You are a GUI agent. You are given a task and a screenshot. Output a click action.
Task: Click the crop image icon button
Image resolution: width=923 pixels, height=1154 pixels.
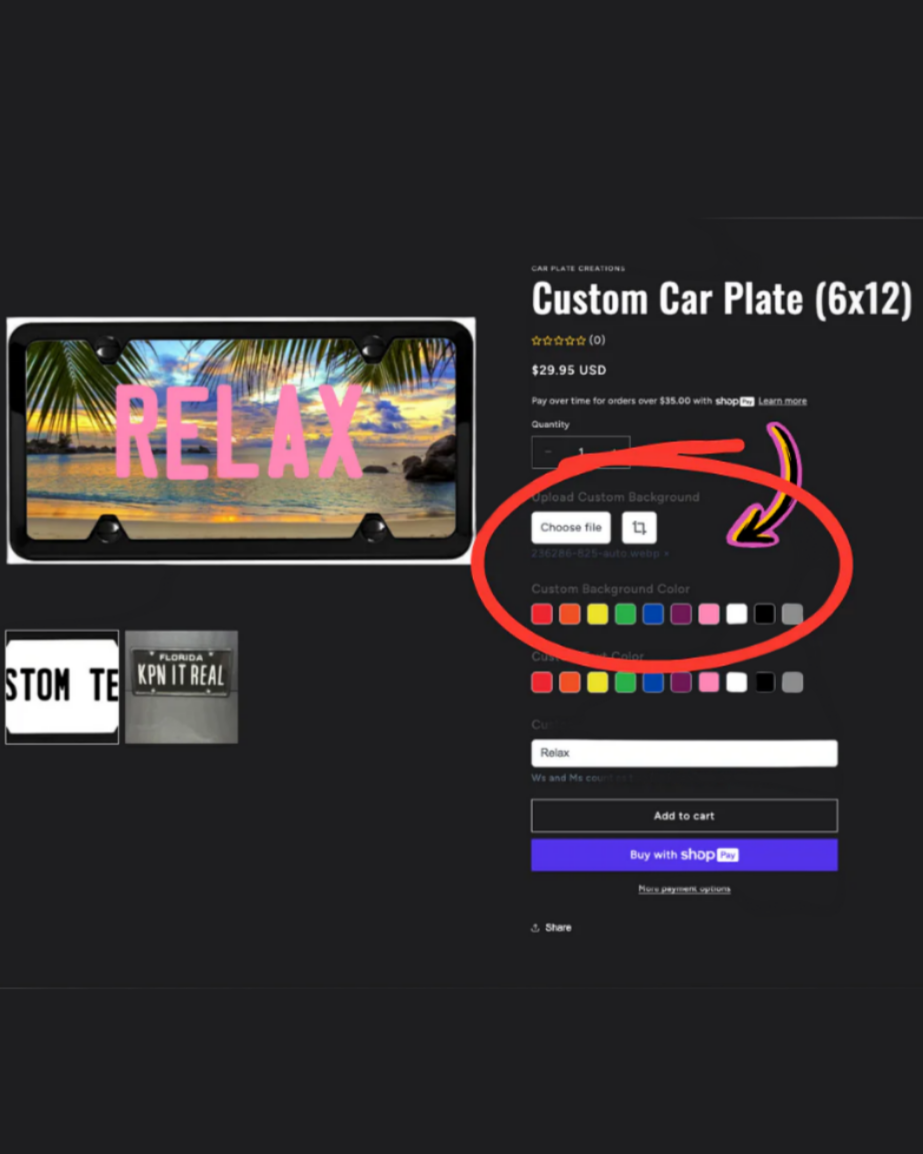(x=639, y=527)
